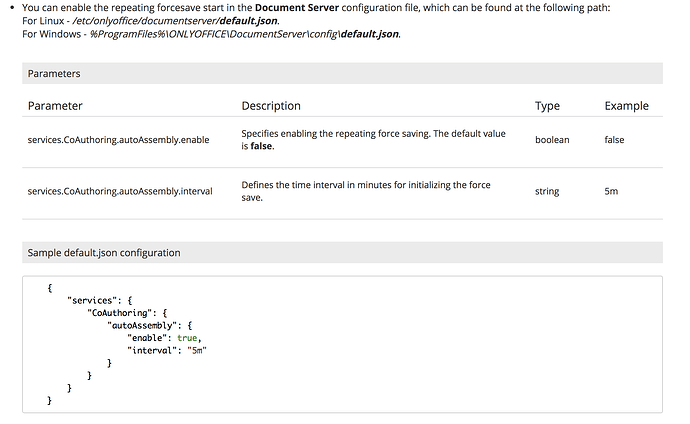Click the "false" example value in the table
This screenshot has height=424, width=690.
(614, 140)
